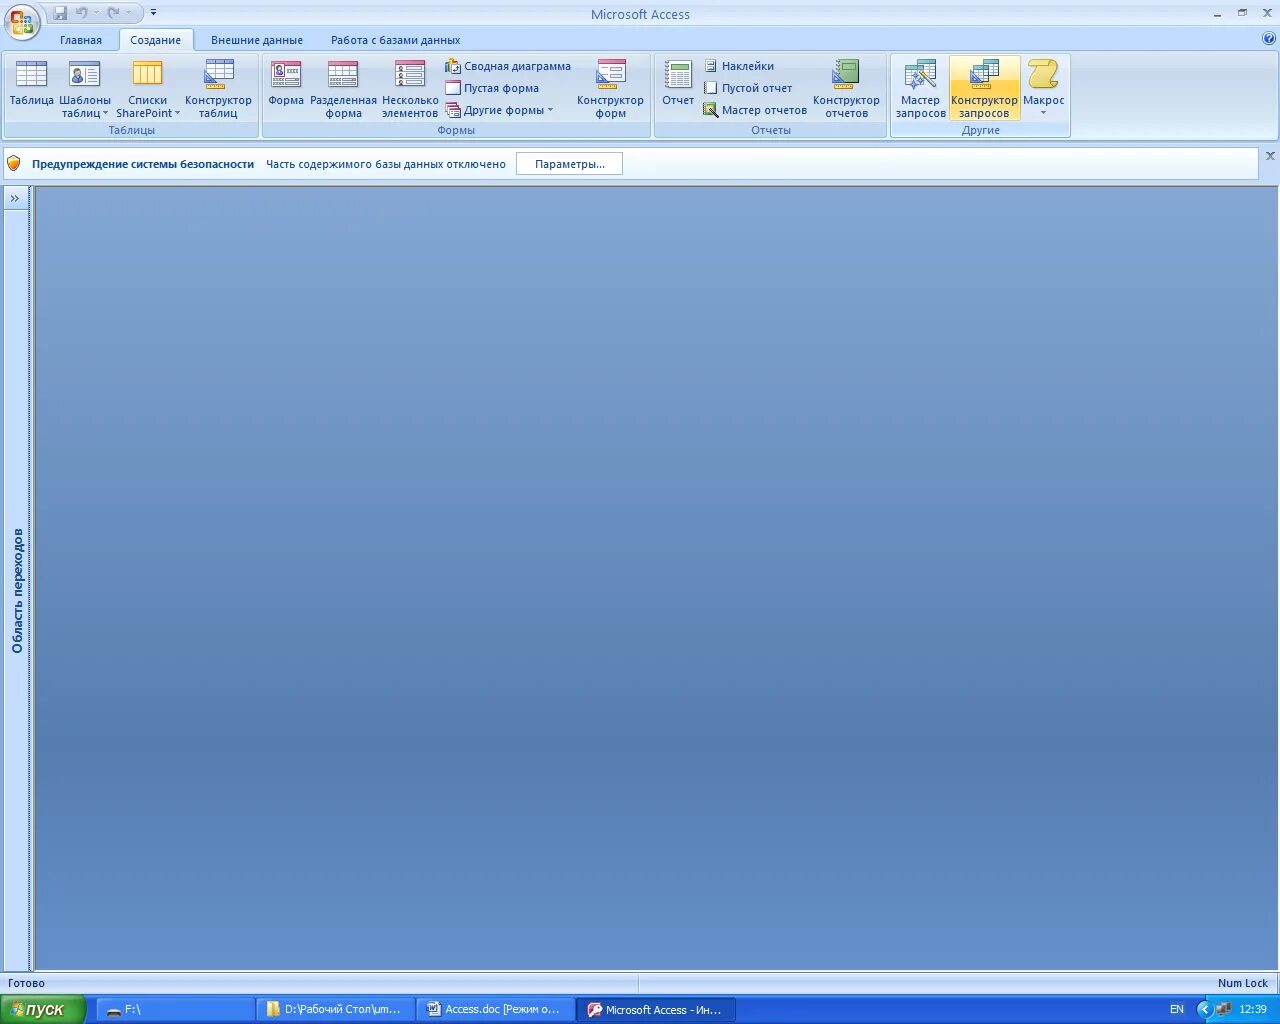Click the Параметры... button
Viewport: 1280px width, 1024px height.
pos(569,164)
